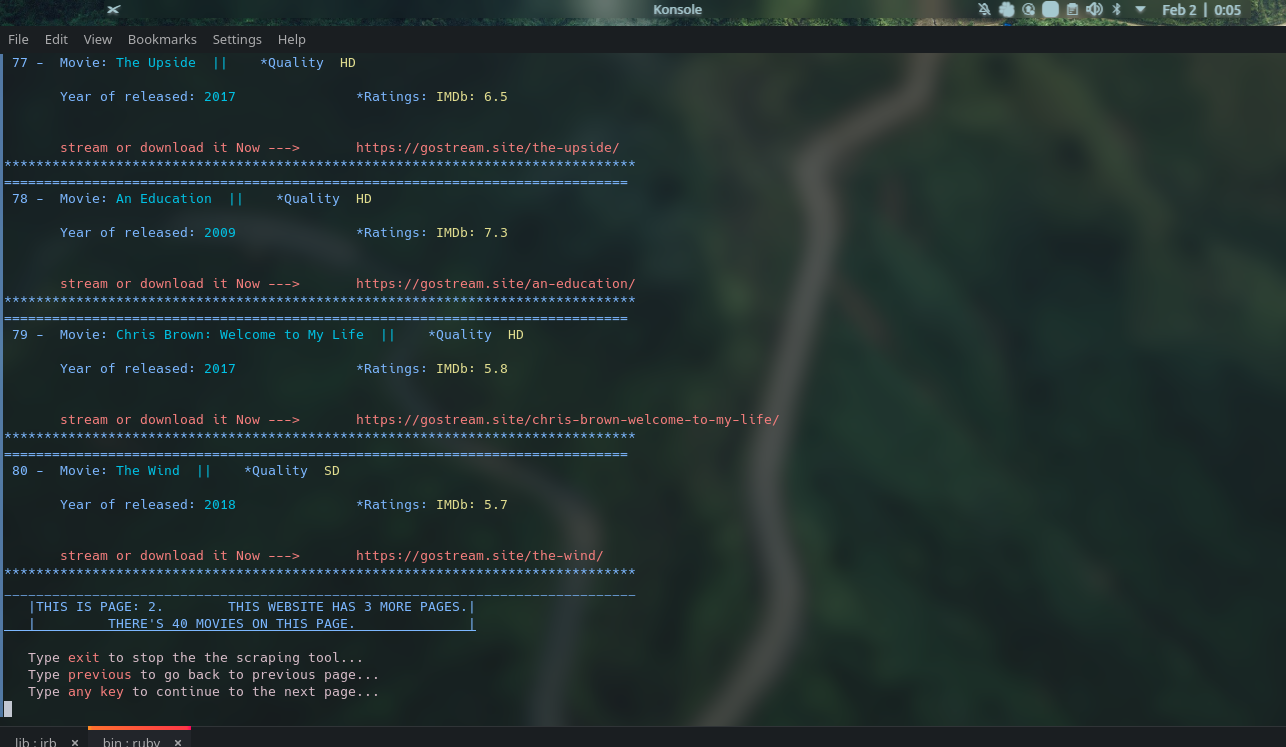Open the updates tray icon

[x=1028, y=10]
